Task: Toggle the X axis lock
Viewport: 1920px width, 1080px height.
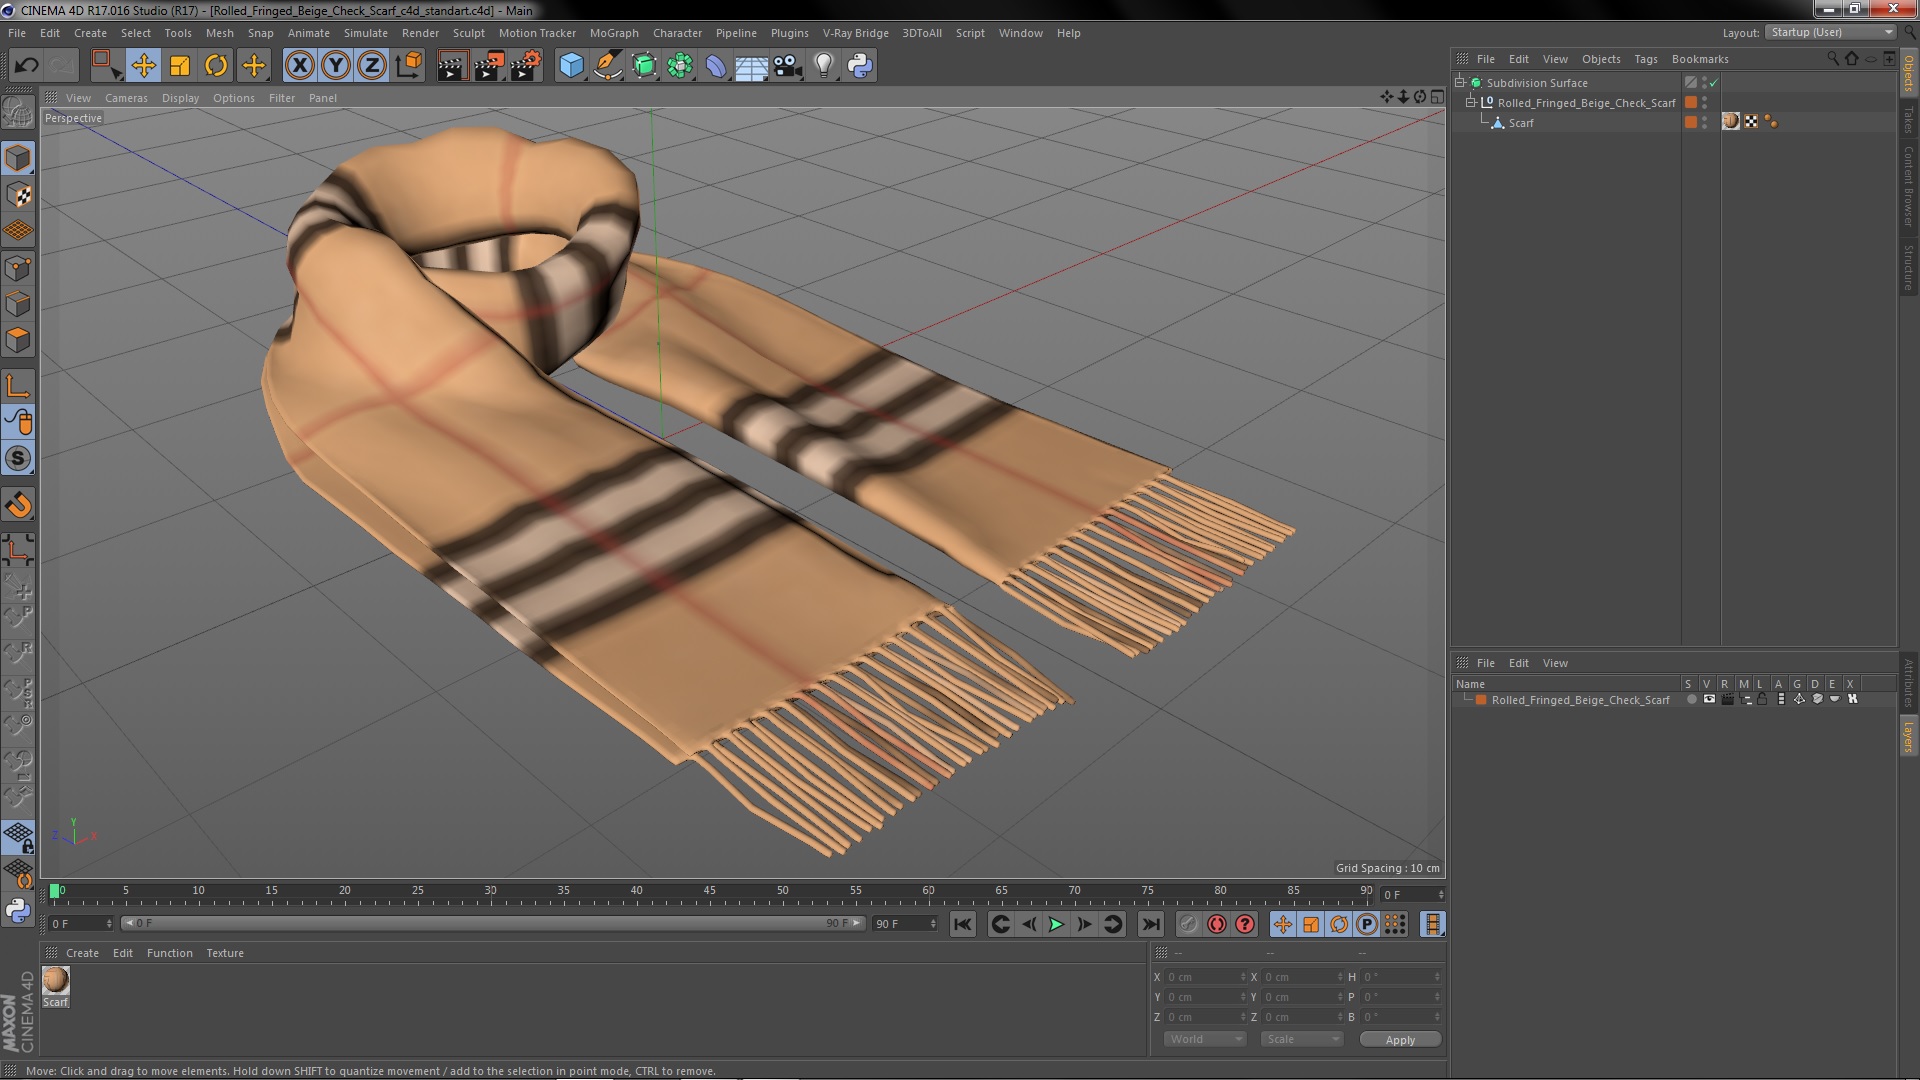Action: click(299, 66)
